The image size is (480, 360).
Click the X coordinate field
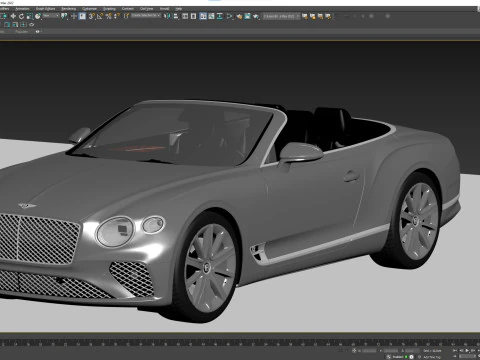pos(369,351)
